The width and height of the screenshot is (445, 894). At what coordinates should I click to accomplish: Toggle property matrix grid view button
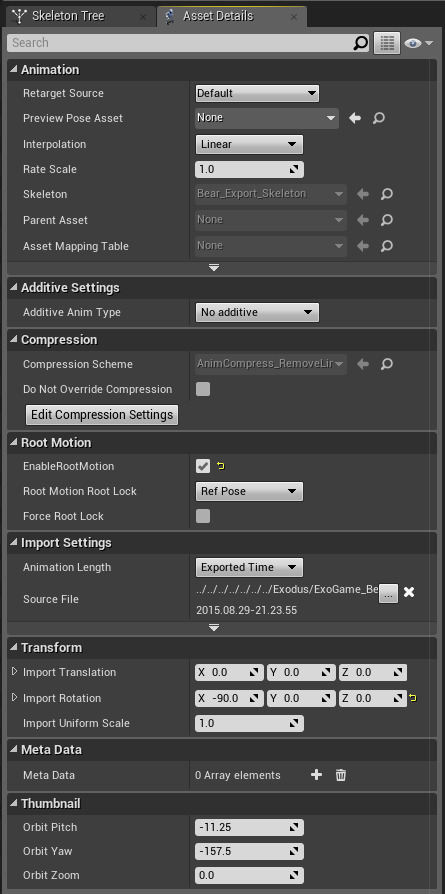click(x=387, y=43)
